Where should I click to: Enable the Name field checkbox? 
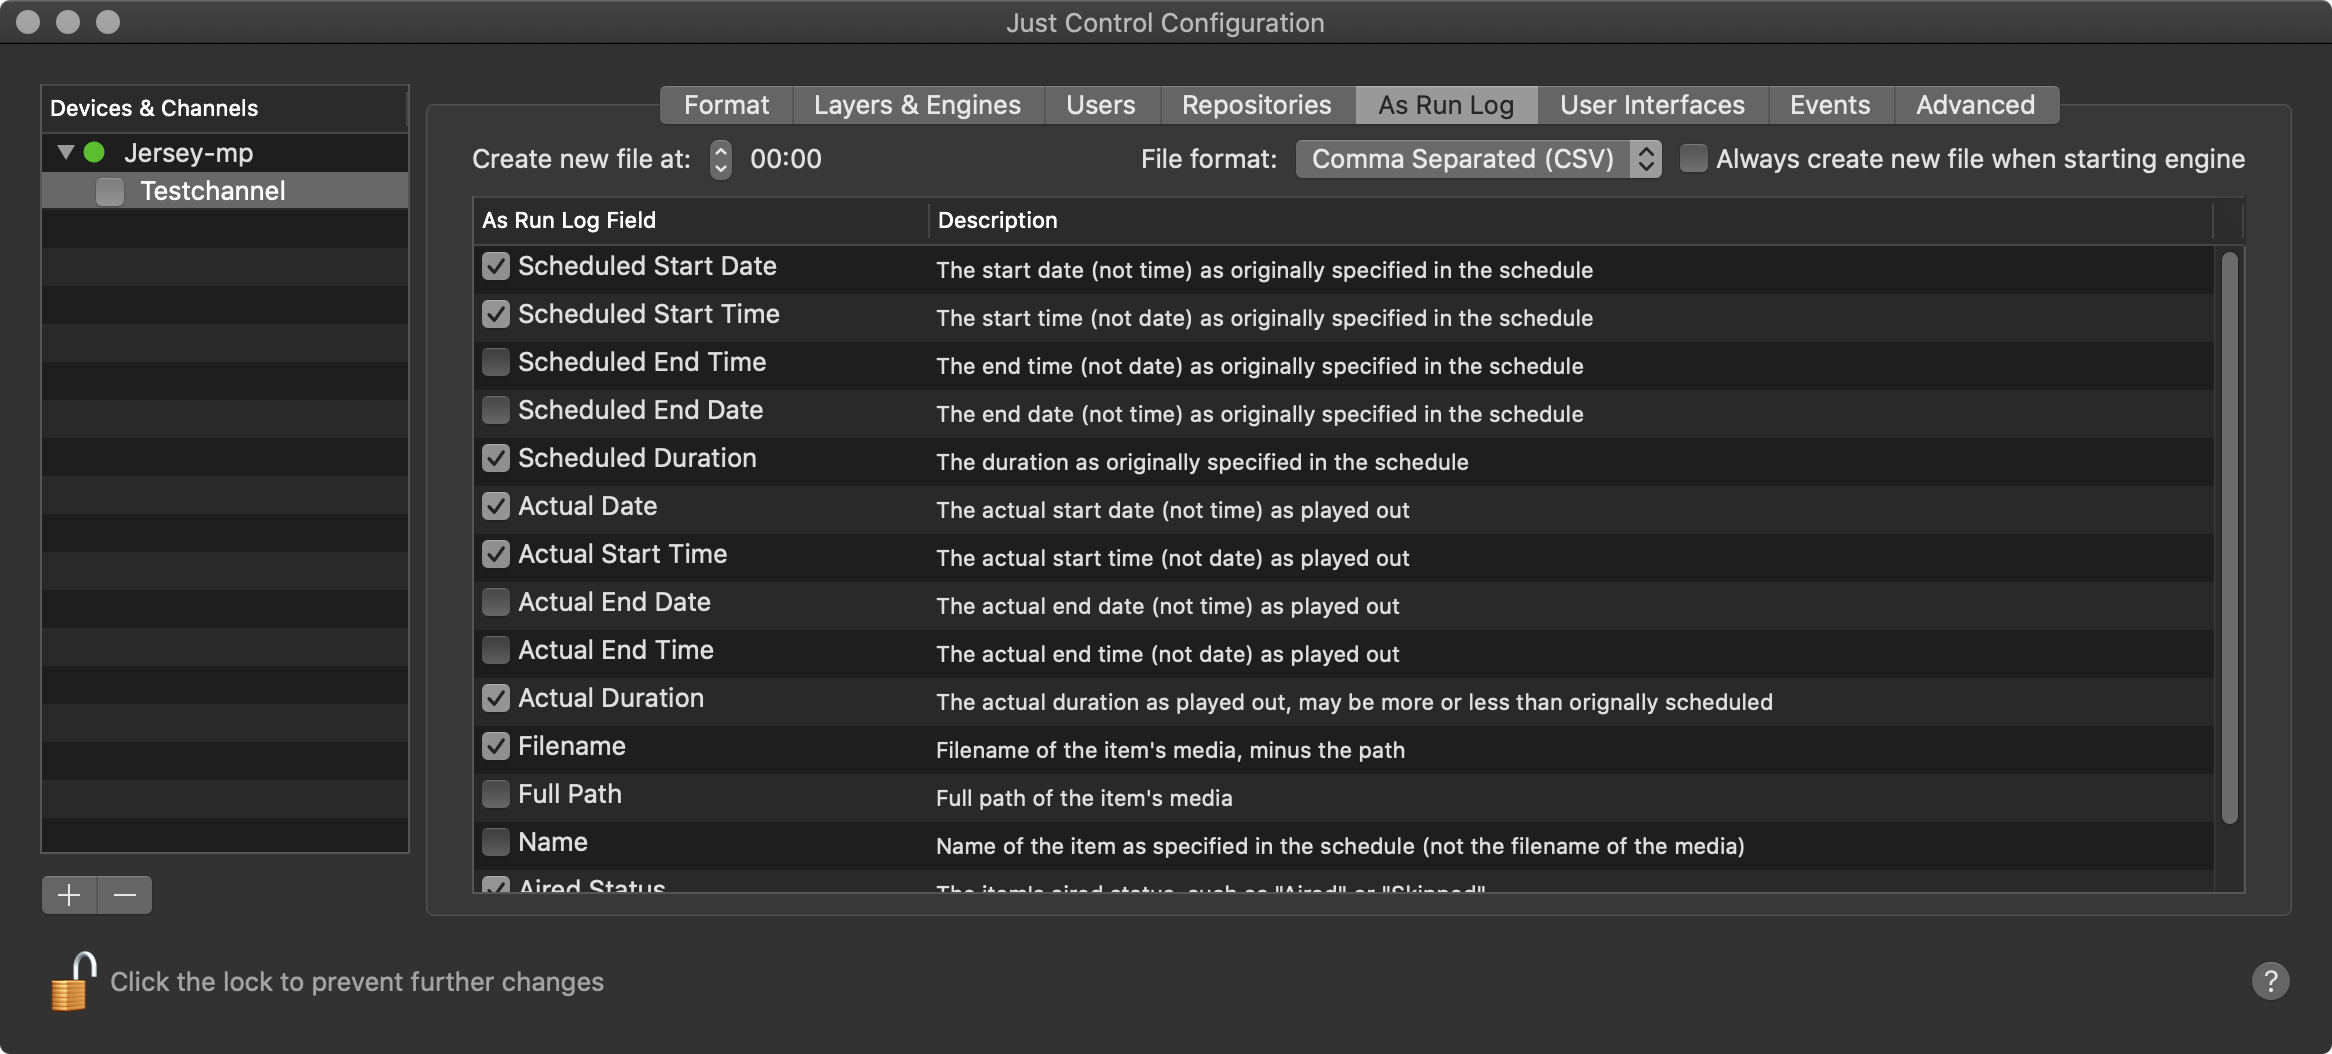click(496, 842)
